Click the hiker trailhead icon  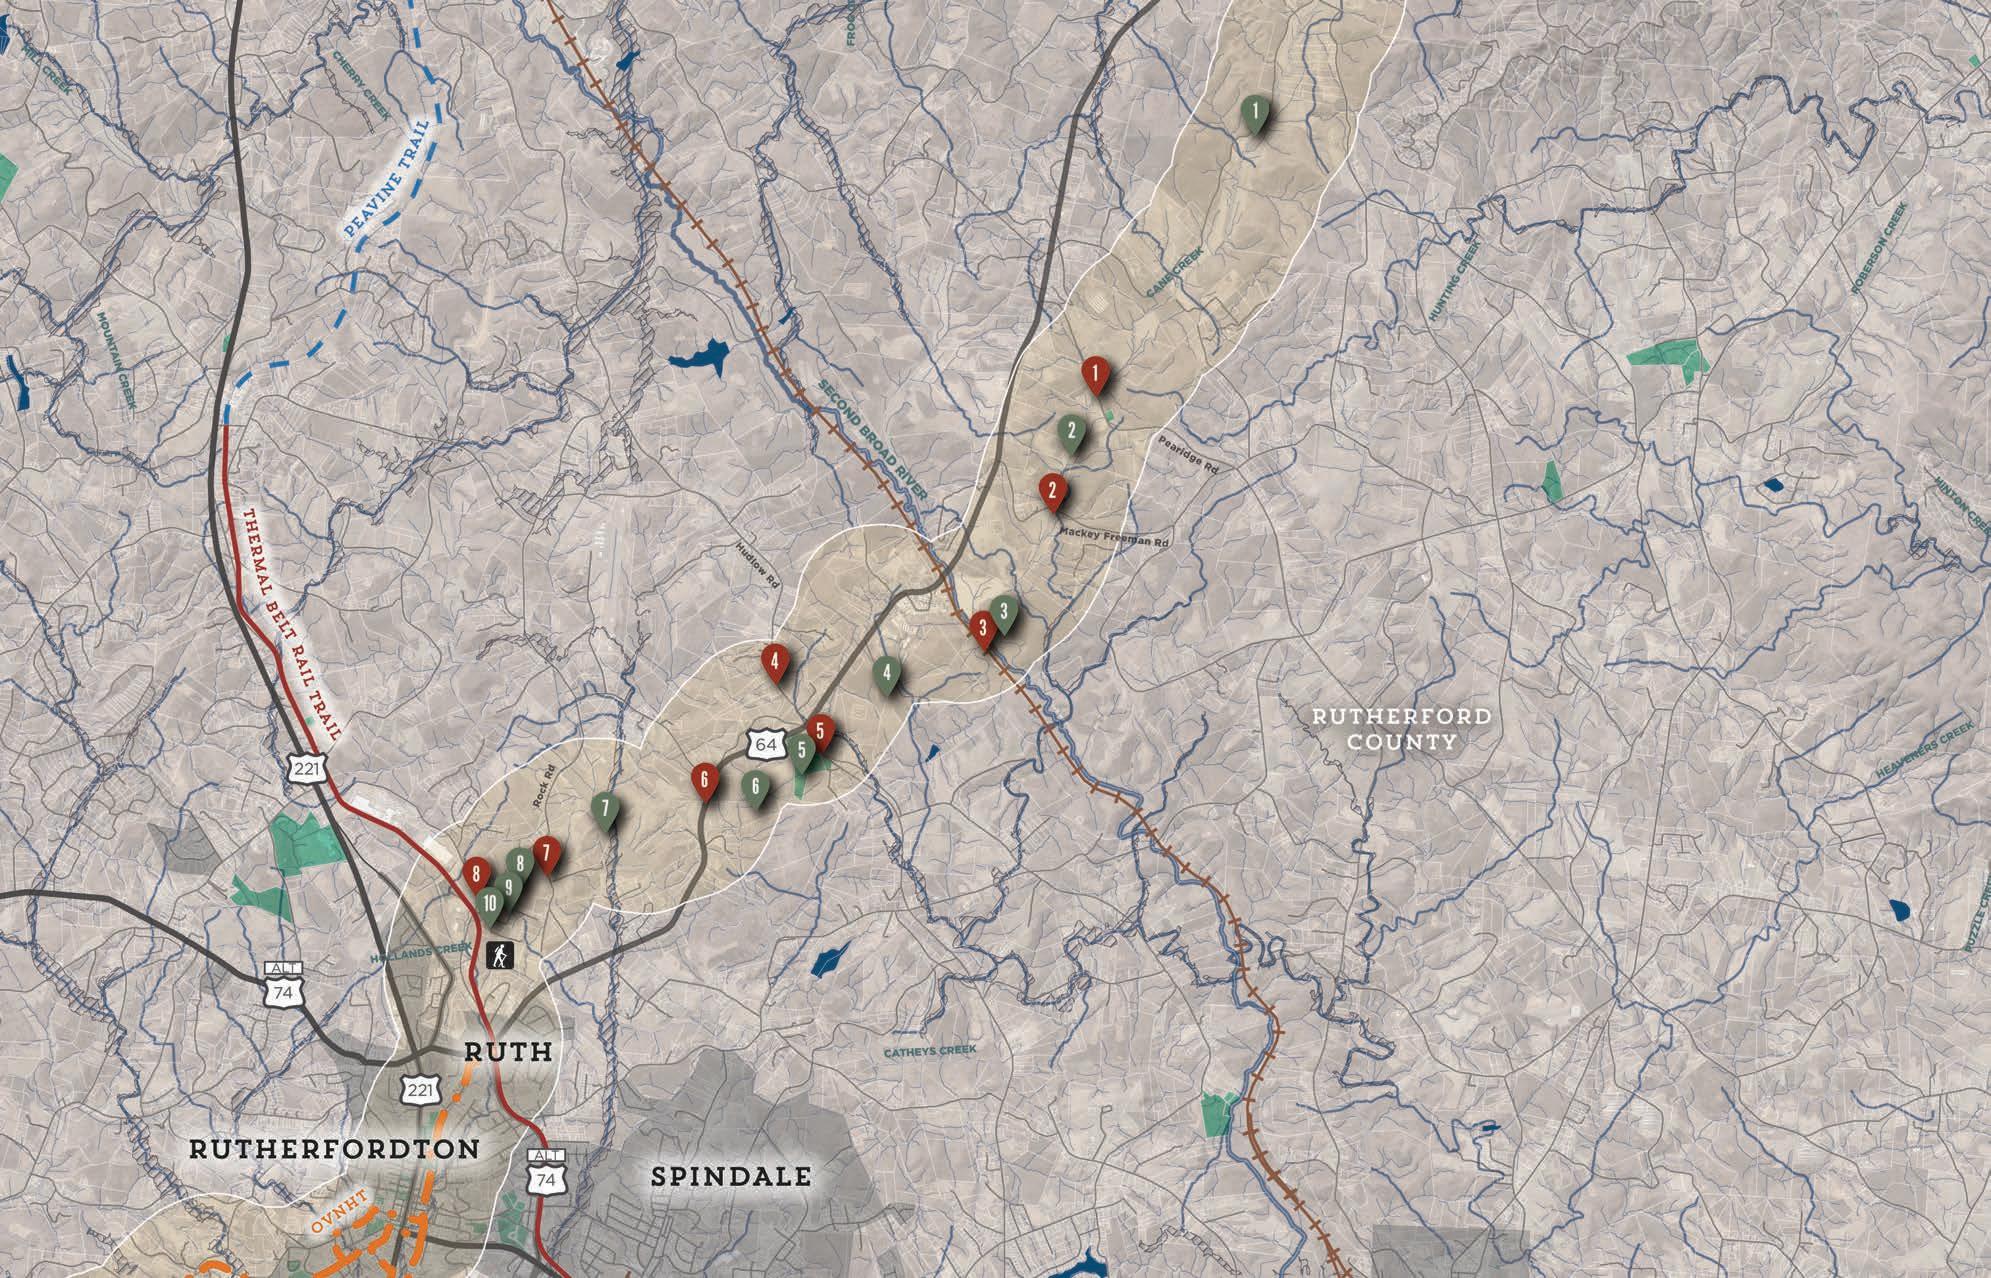(502, 956)
